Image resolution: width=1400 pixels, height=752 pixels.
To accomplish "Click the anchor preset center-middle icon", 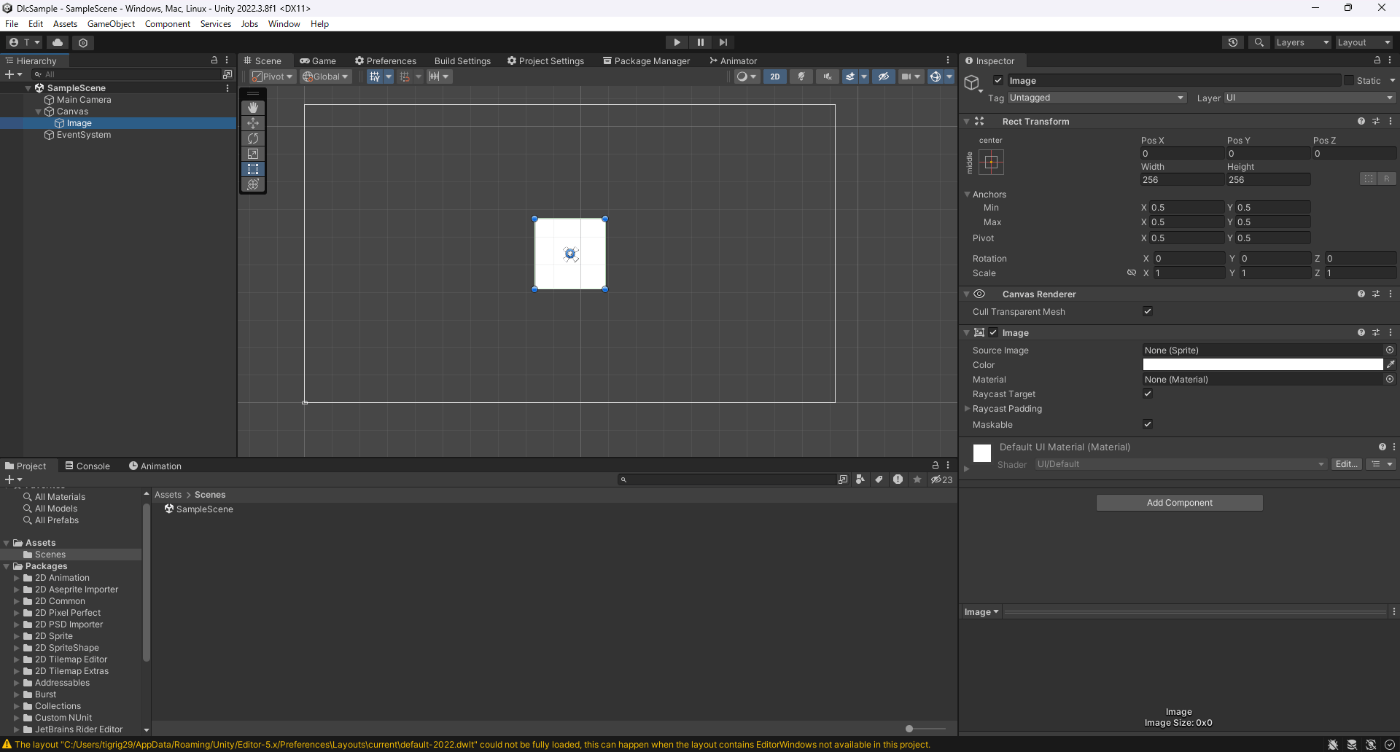I will 991,162.
